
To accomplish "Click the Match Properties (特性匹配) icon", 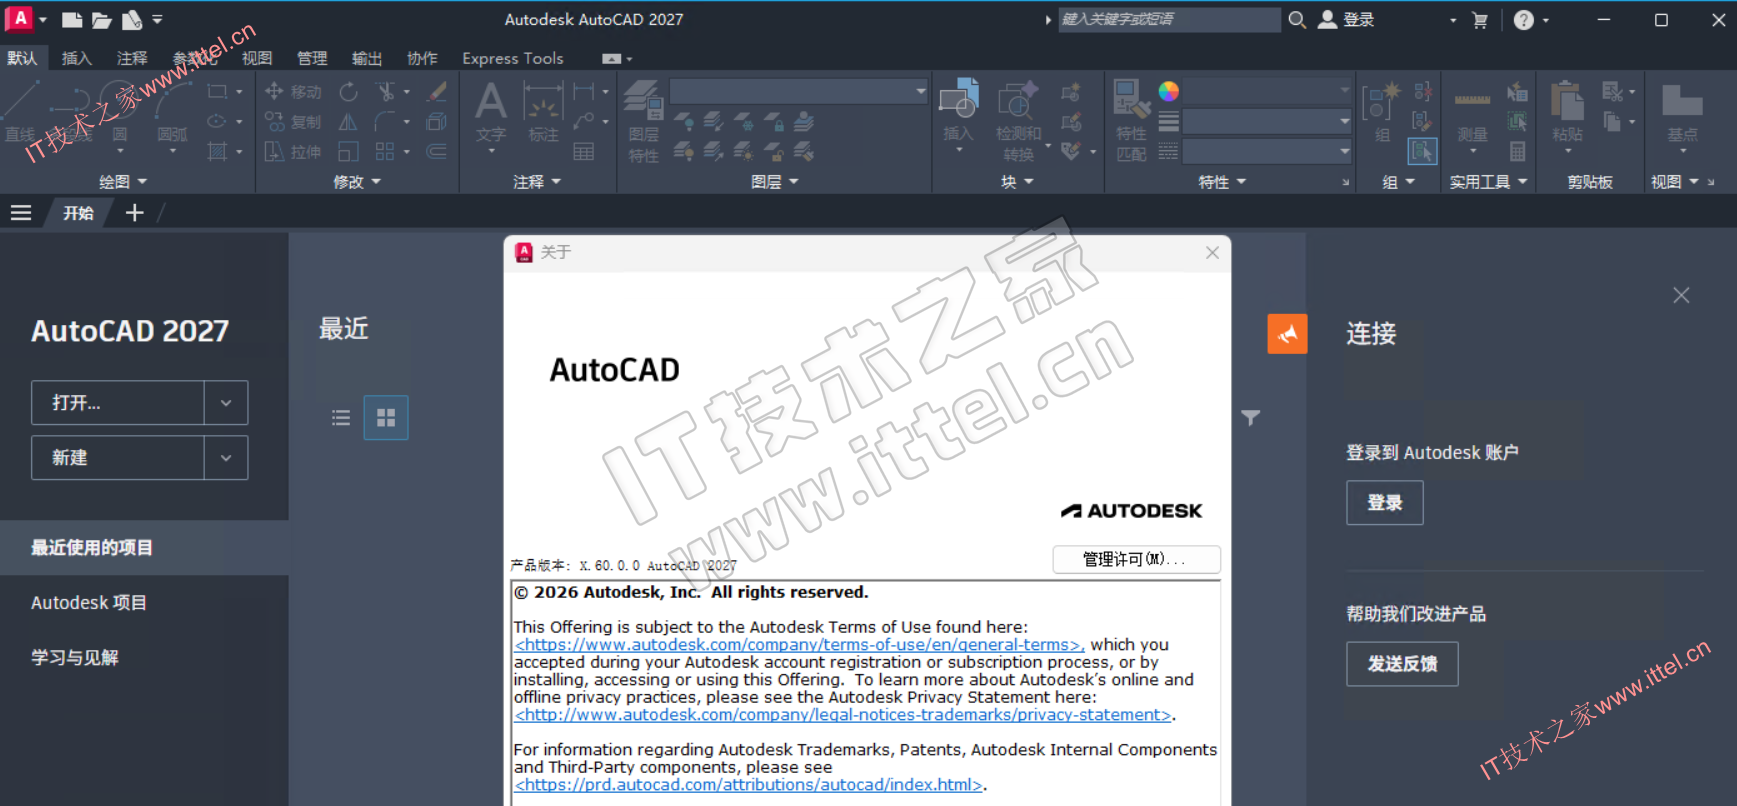I will point(1131,102).
